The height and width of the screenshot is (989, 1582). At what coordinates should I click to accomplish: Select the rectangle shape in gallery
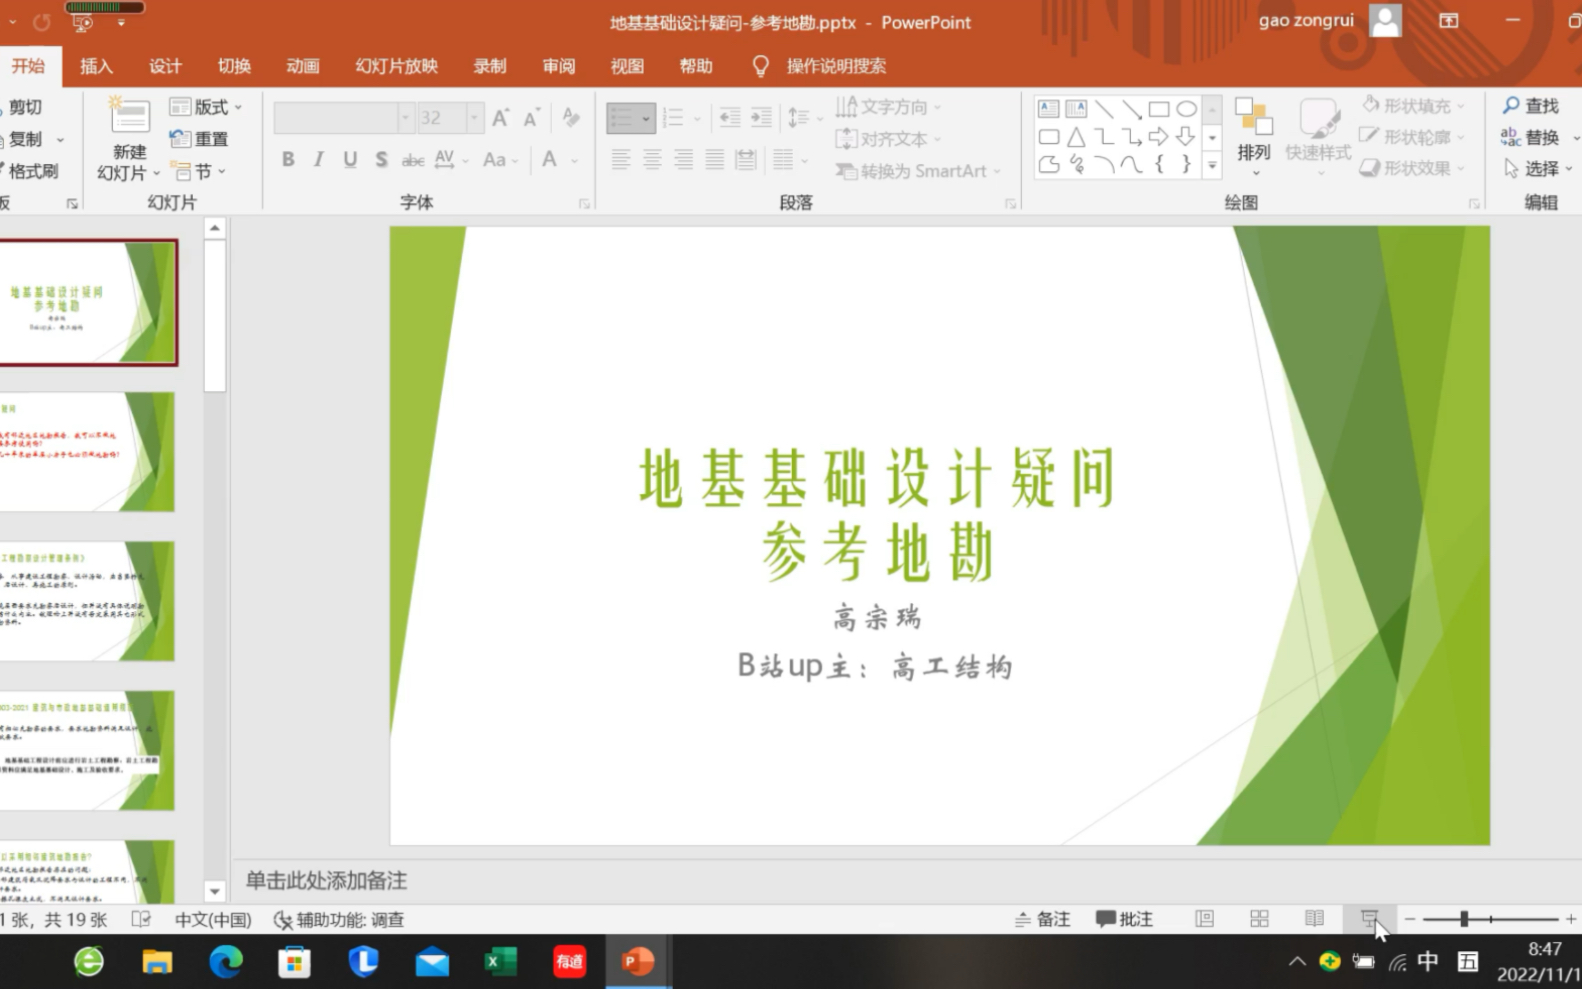point(1159,109)
